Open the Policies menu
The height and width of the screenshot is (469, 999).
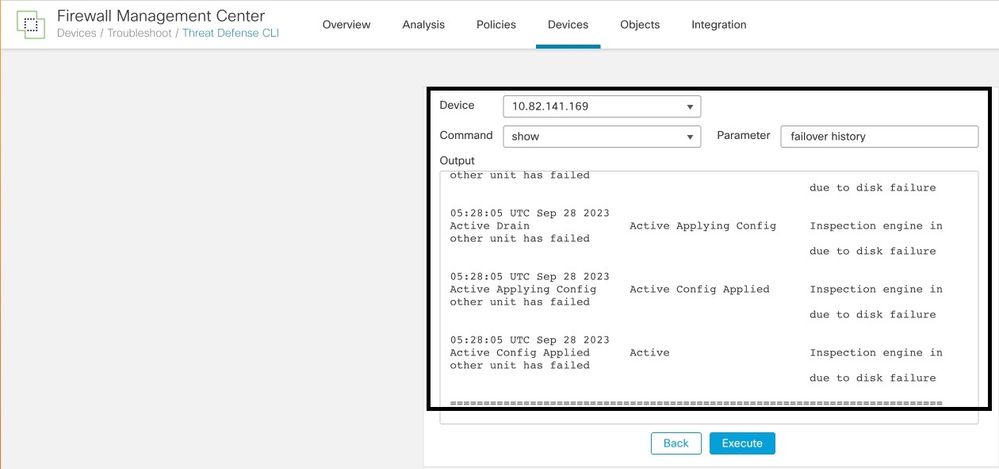pos(496,25)
